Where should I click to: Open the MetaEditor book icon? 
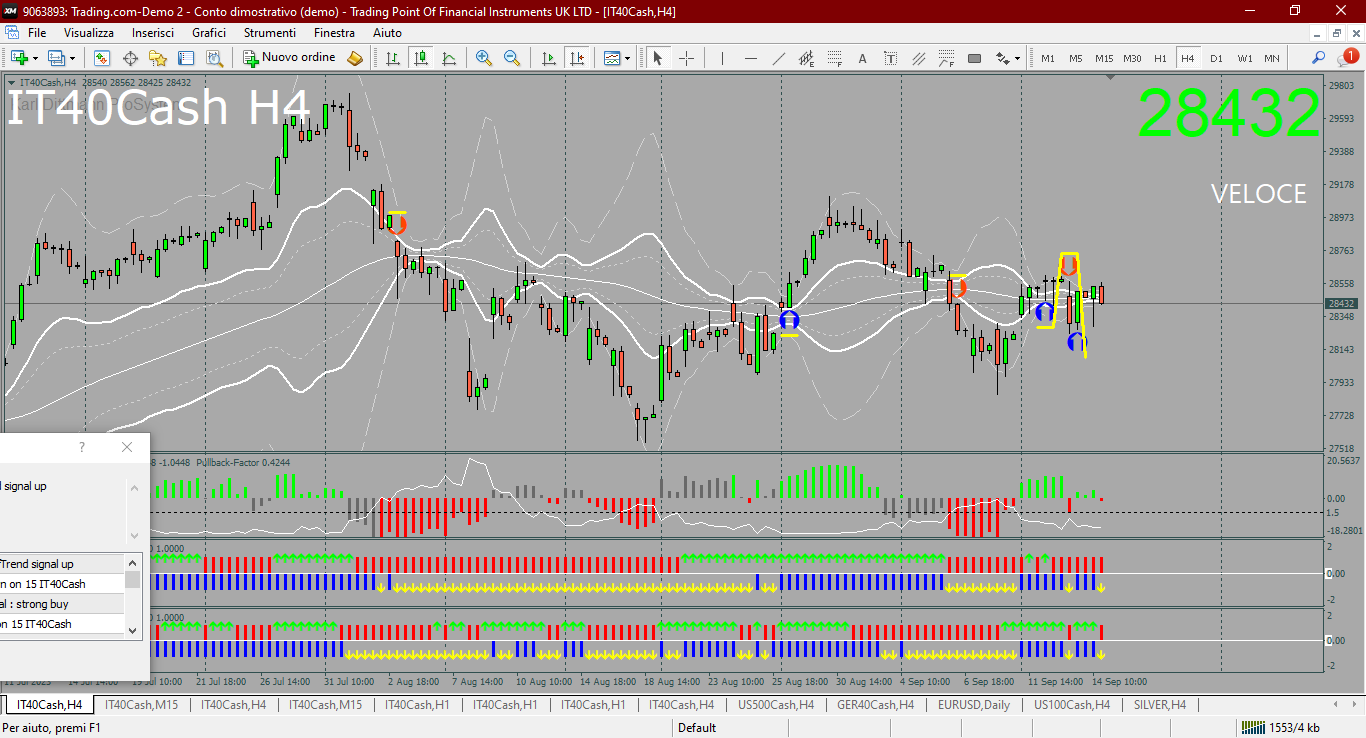click(355, 58)
